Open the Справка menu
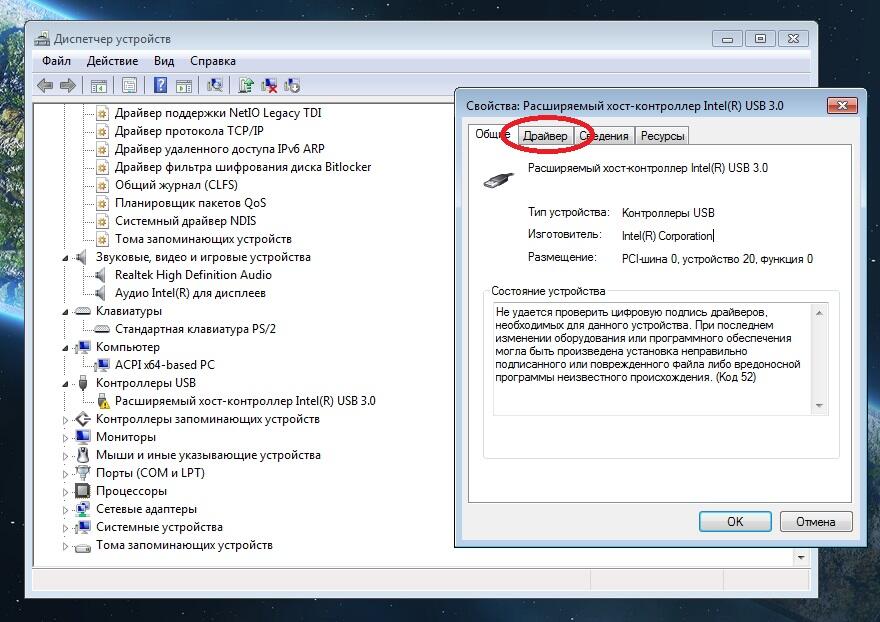This screenshot has height=622, width=880. coord(213,61)
